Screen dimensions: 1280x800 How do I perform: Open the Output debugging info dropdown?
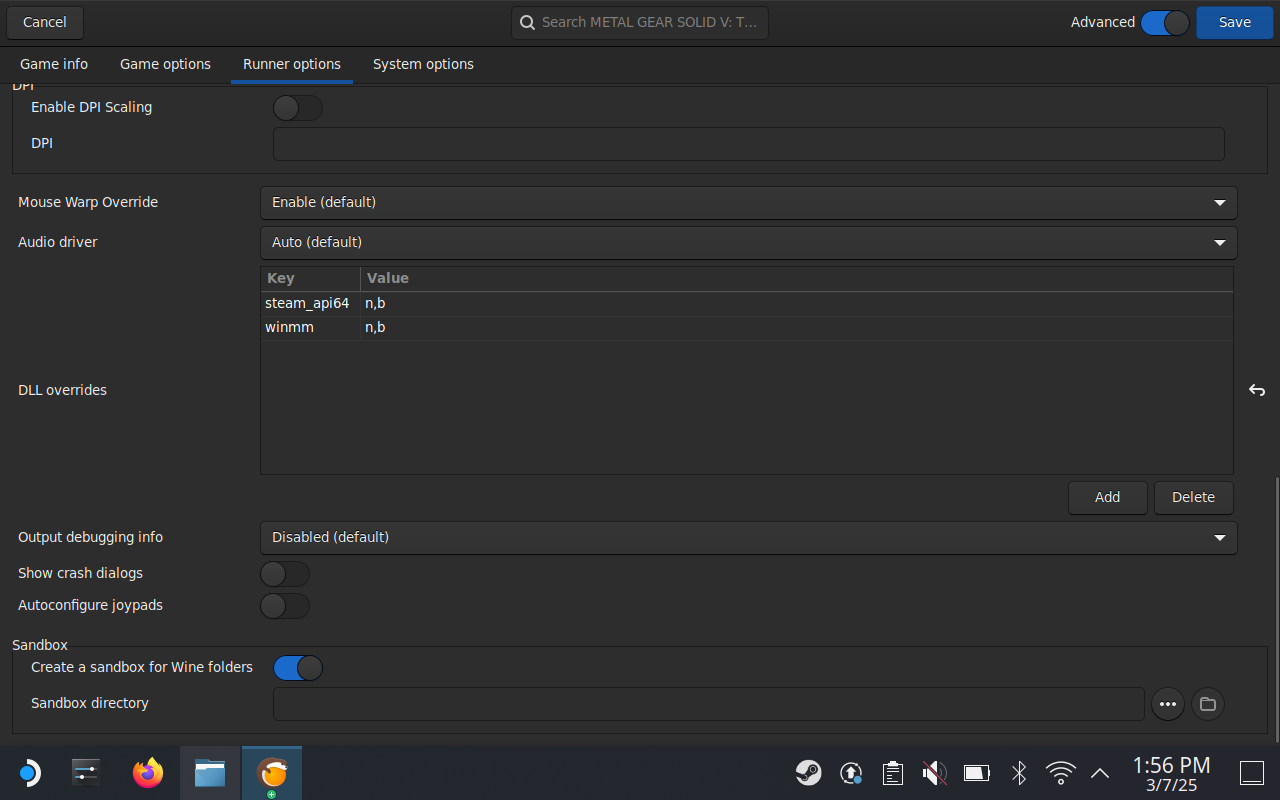(749, 538)
